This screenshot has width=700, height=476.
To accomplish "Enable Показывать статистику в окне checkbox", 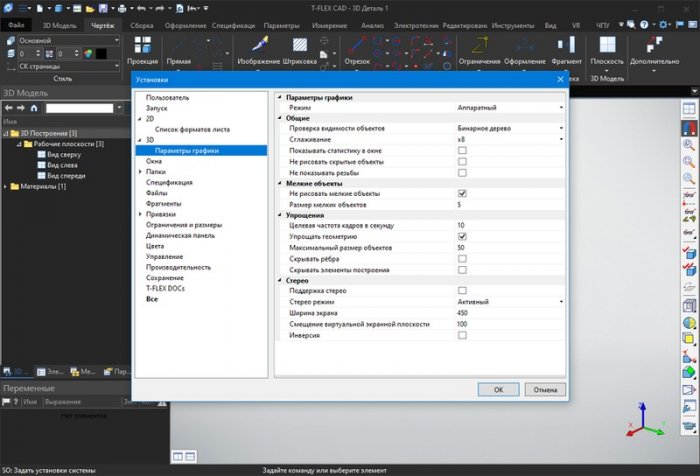I will (x=462, y=149).
